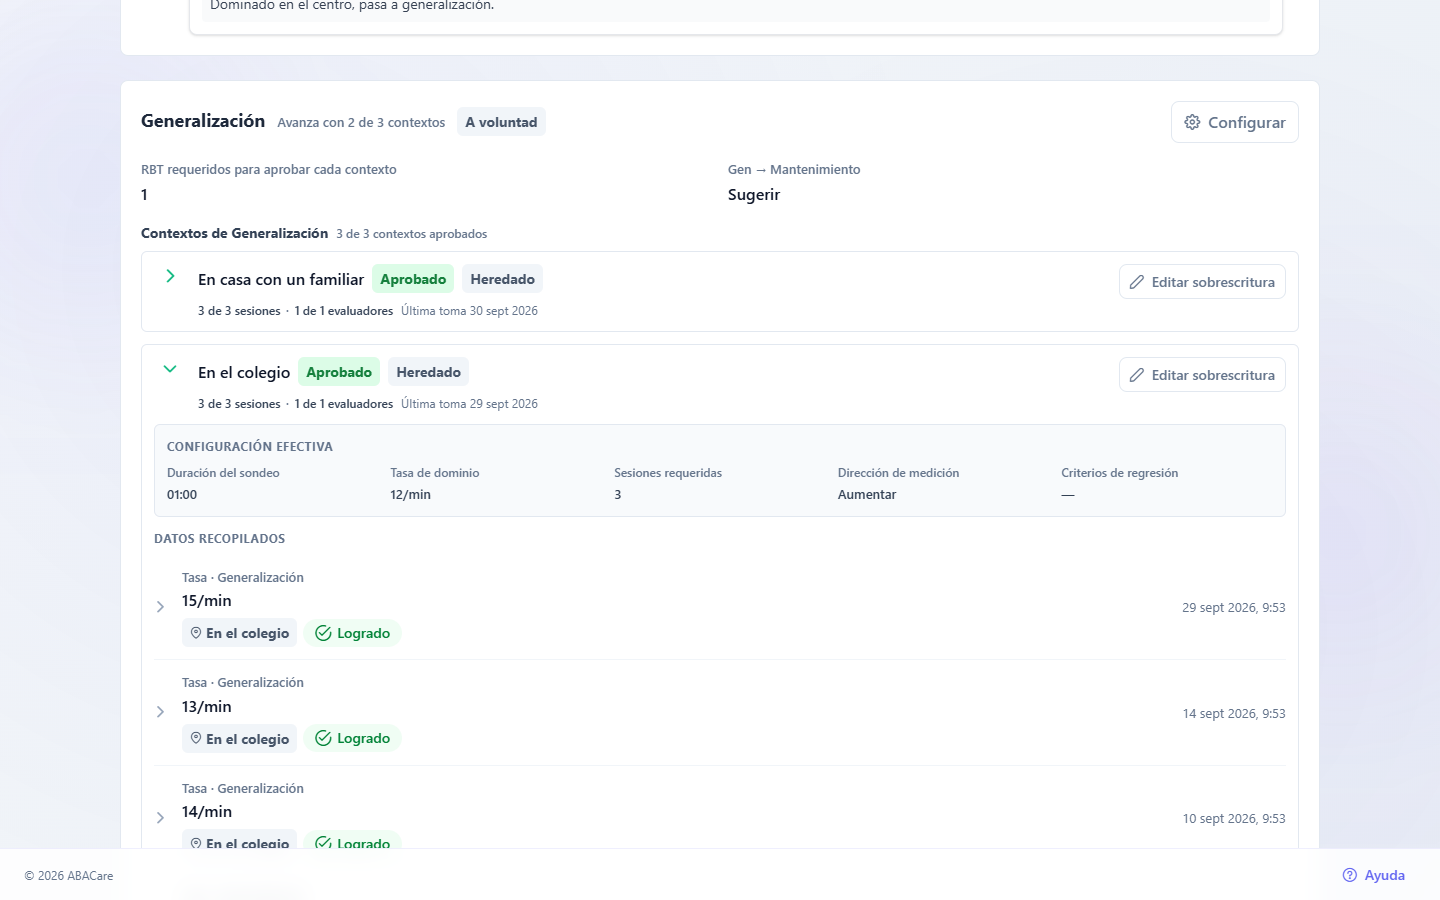This screenshot has height=900, width=1440.
Task: Click the 29 sept 2026, 9:53 timestamp
Action: pyautogui.click(x=1234, y=608)
